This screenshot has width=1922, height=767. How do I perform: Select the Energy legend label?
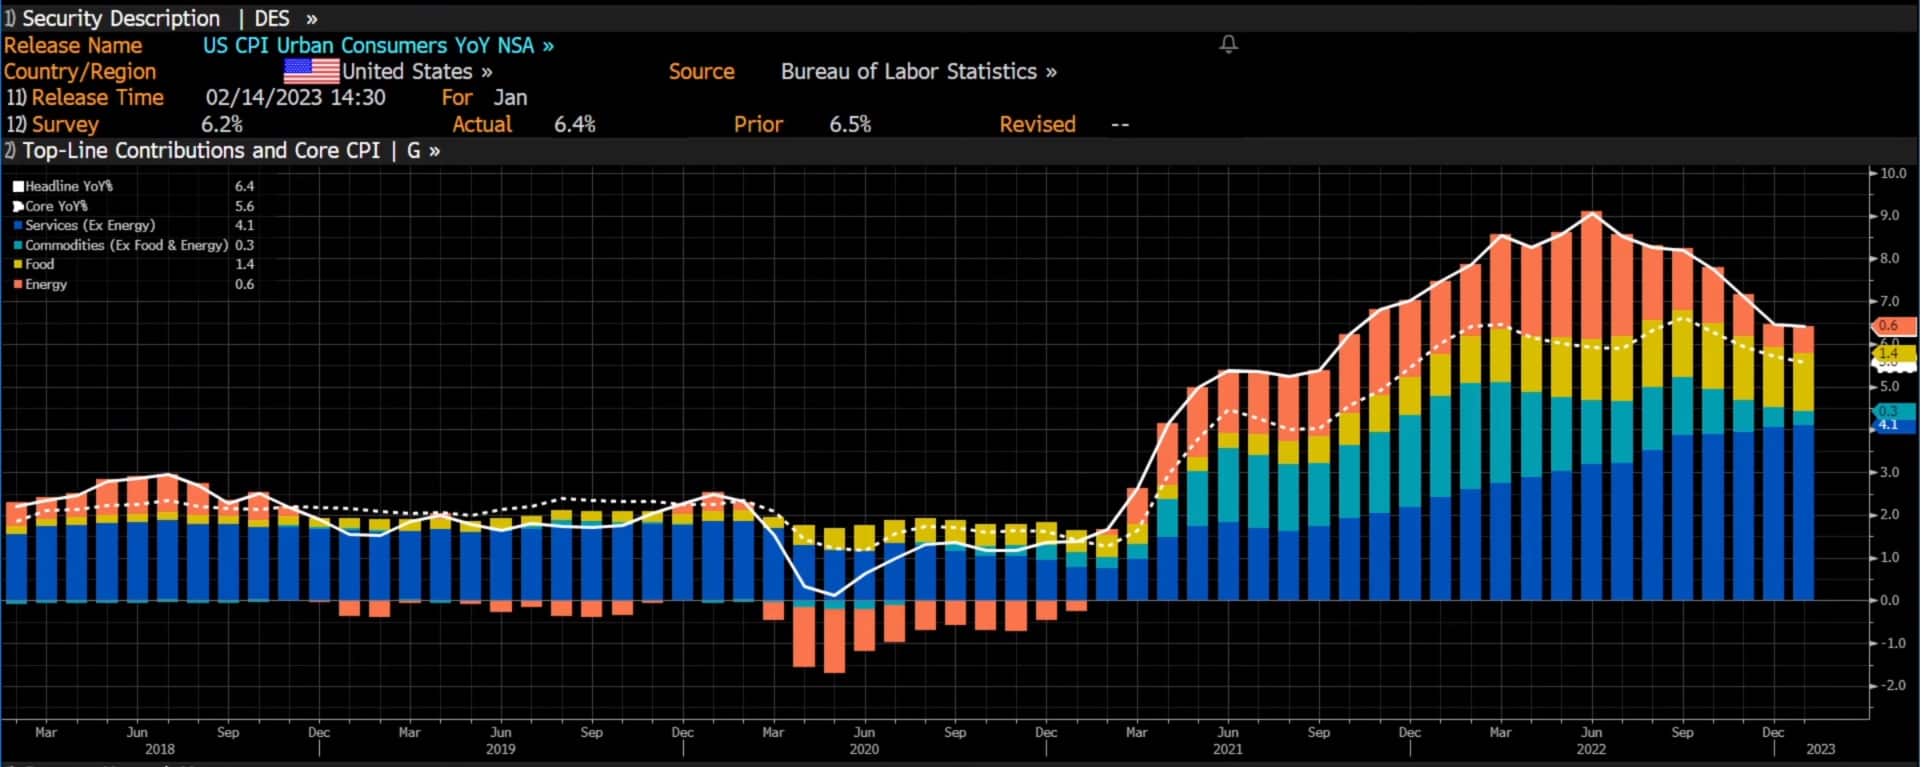[x=46, y=284]
